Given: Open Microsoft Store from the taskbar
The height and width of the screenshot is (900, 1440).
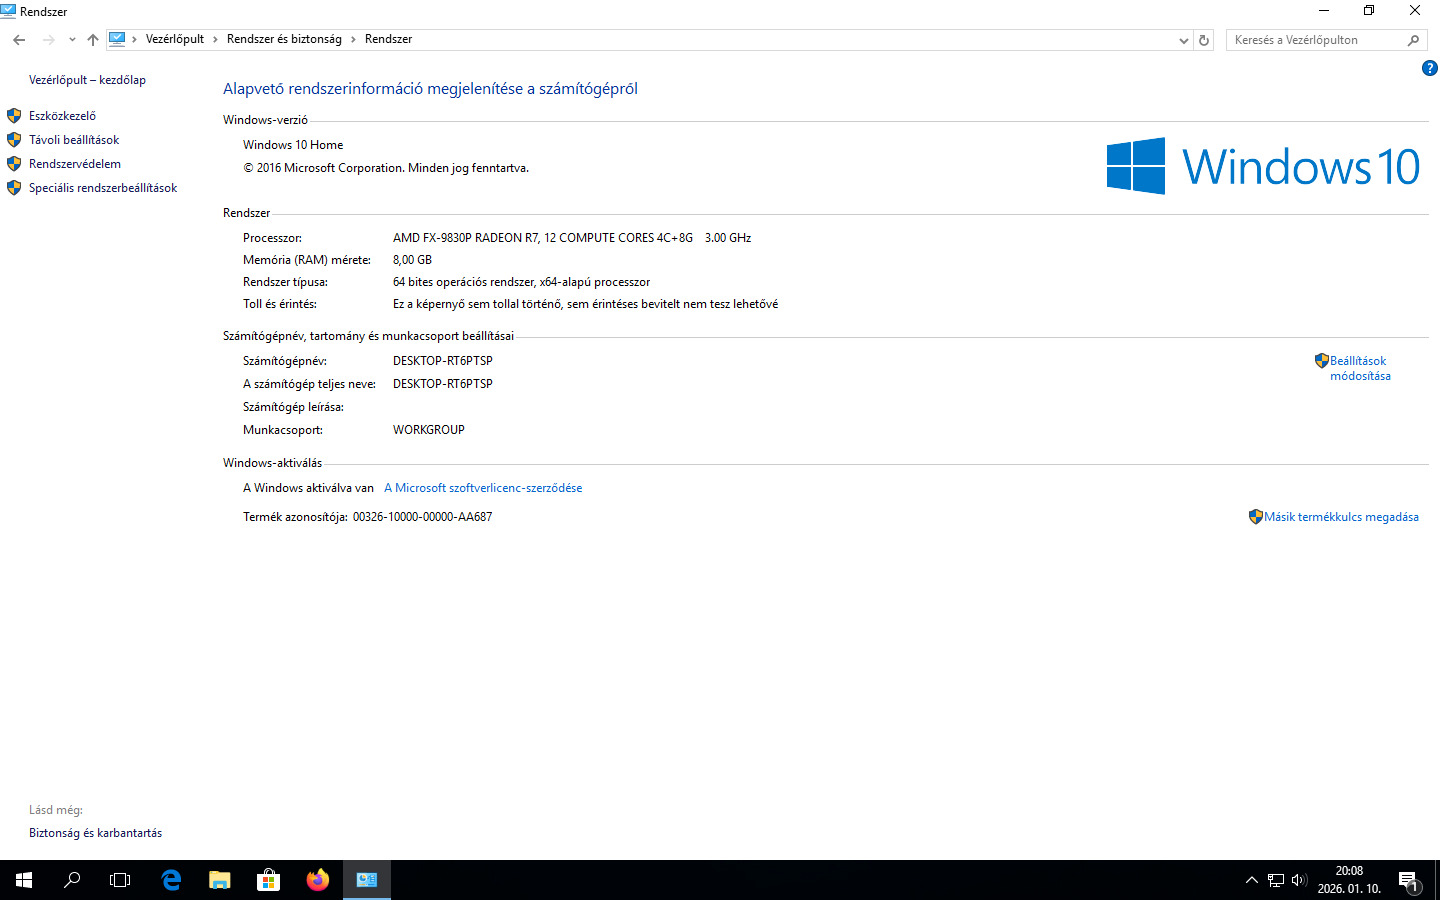Looking at the screenshot, I should click(x=268, y=880).
